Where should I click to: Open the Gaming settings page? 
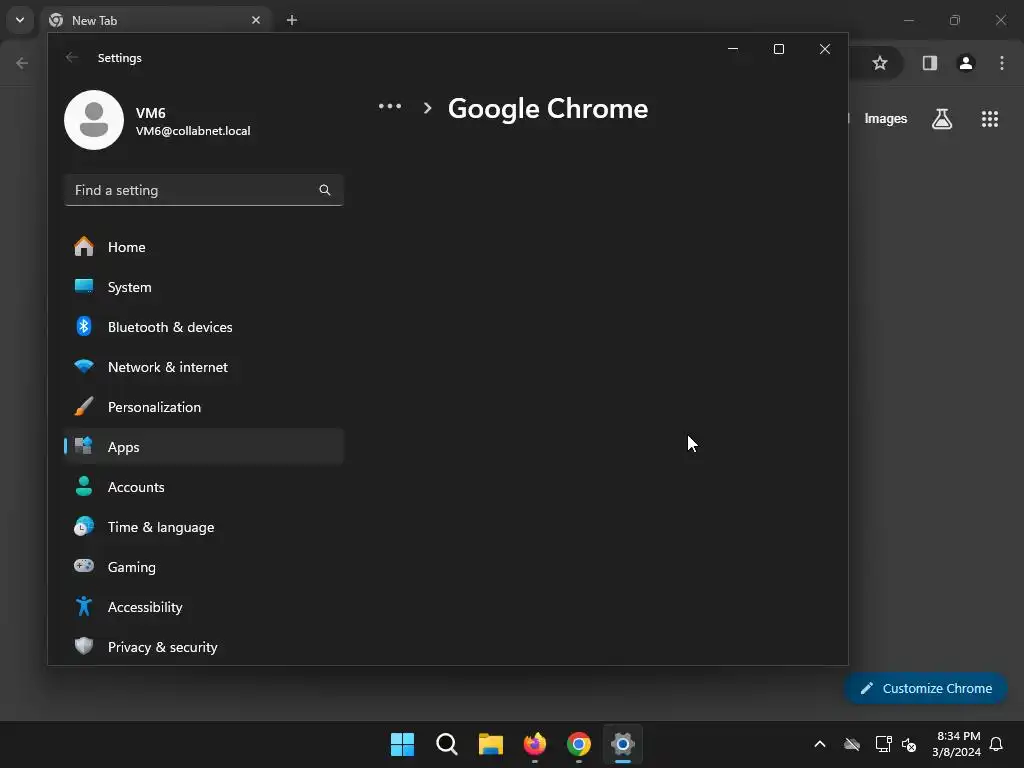(204, 567)
